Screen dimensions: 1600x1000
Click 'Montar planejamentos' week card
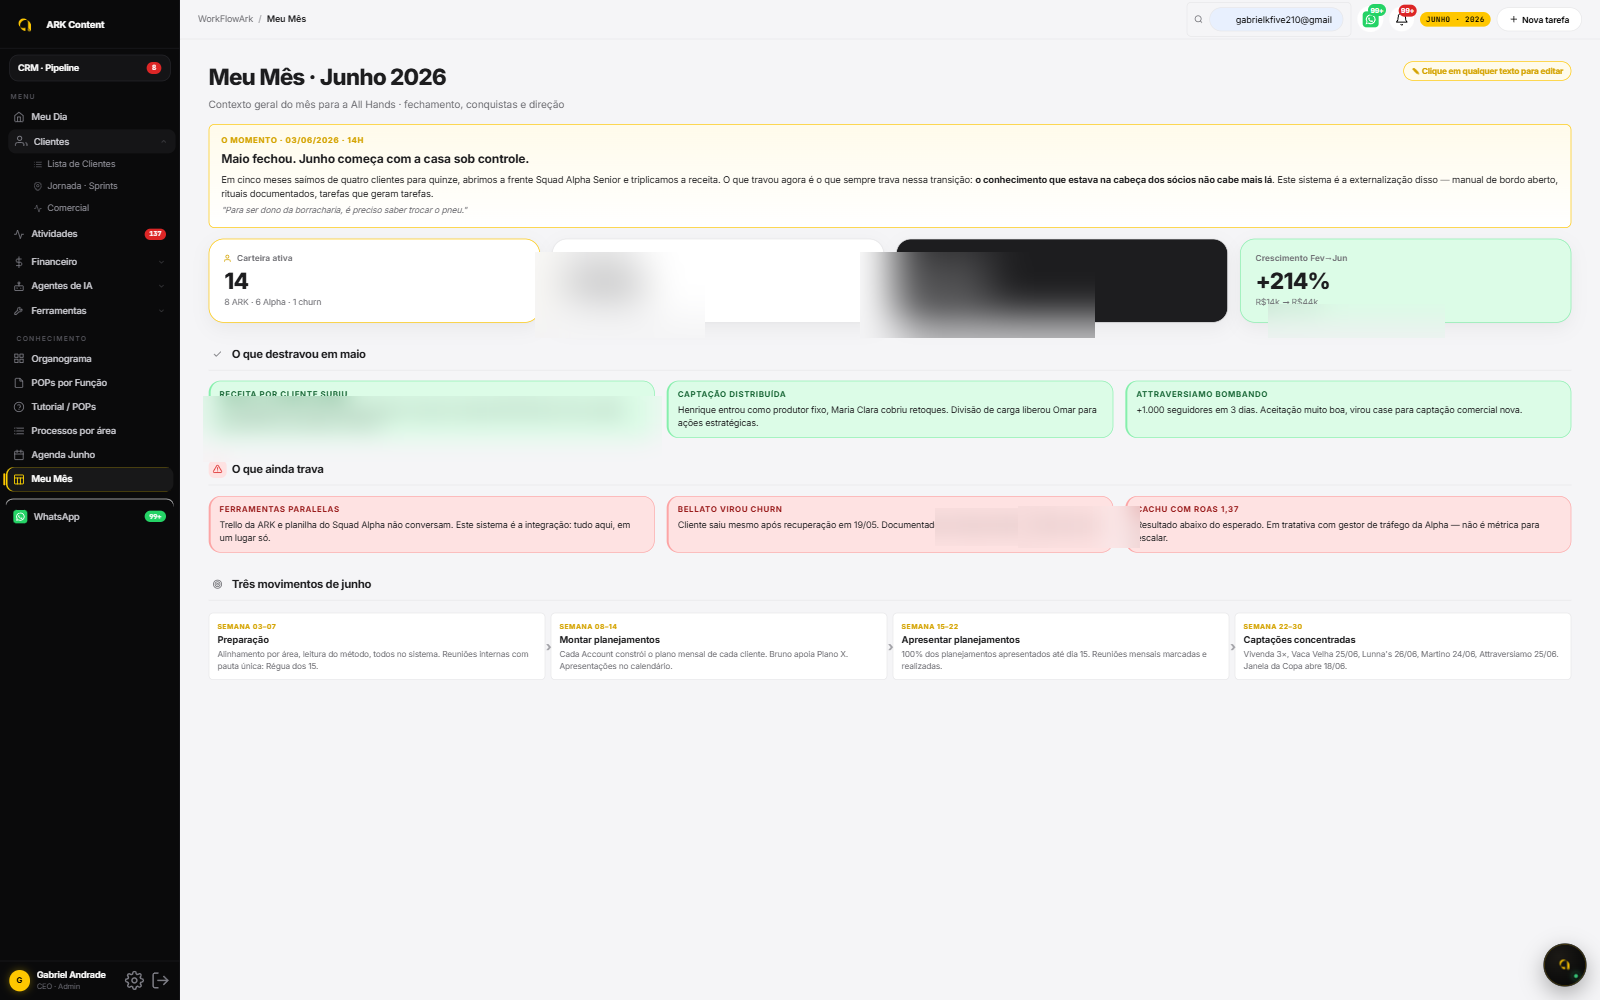tap(719, 646)
